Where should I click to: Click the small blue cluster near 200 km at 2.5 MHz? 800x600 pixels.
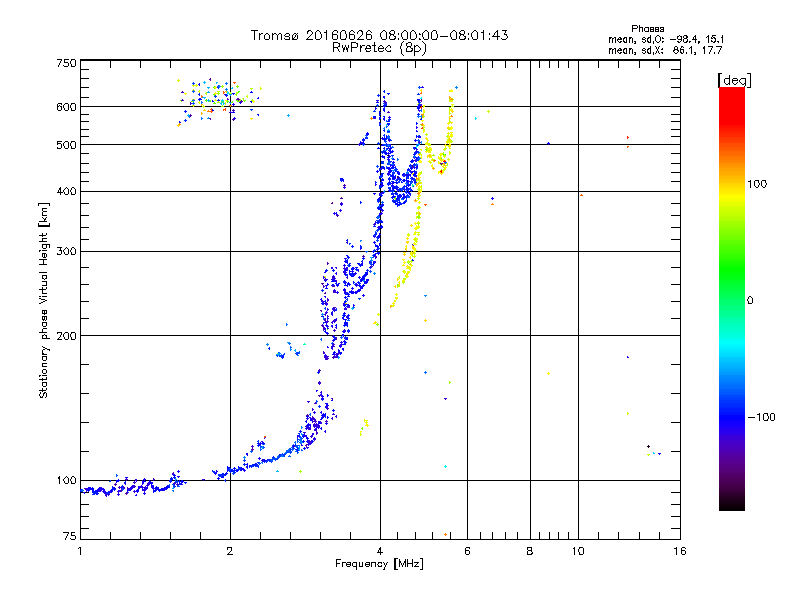point(285,350)
